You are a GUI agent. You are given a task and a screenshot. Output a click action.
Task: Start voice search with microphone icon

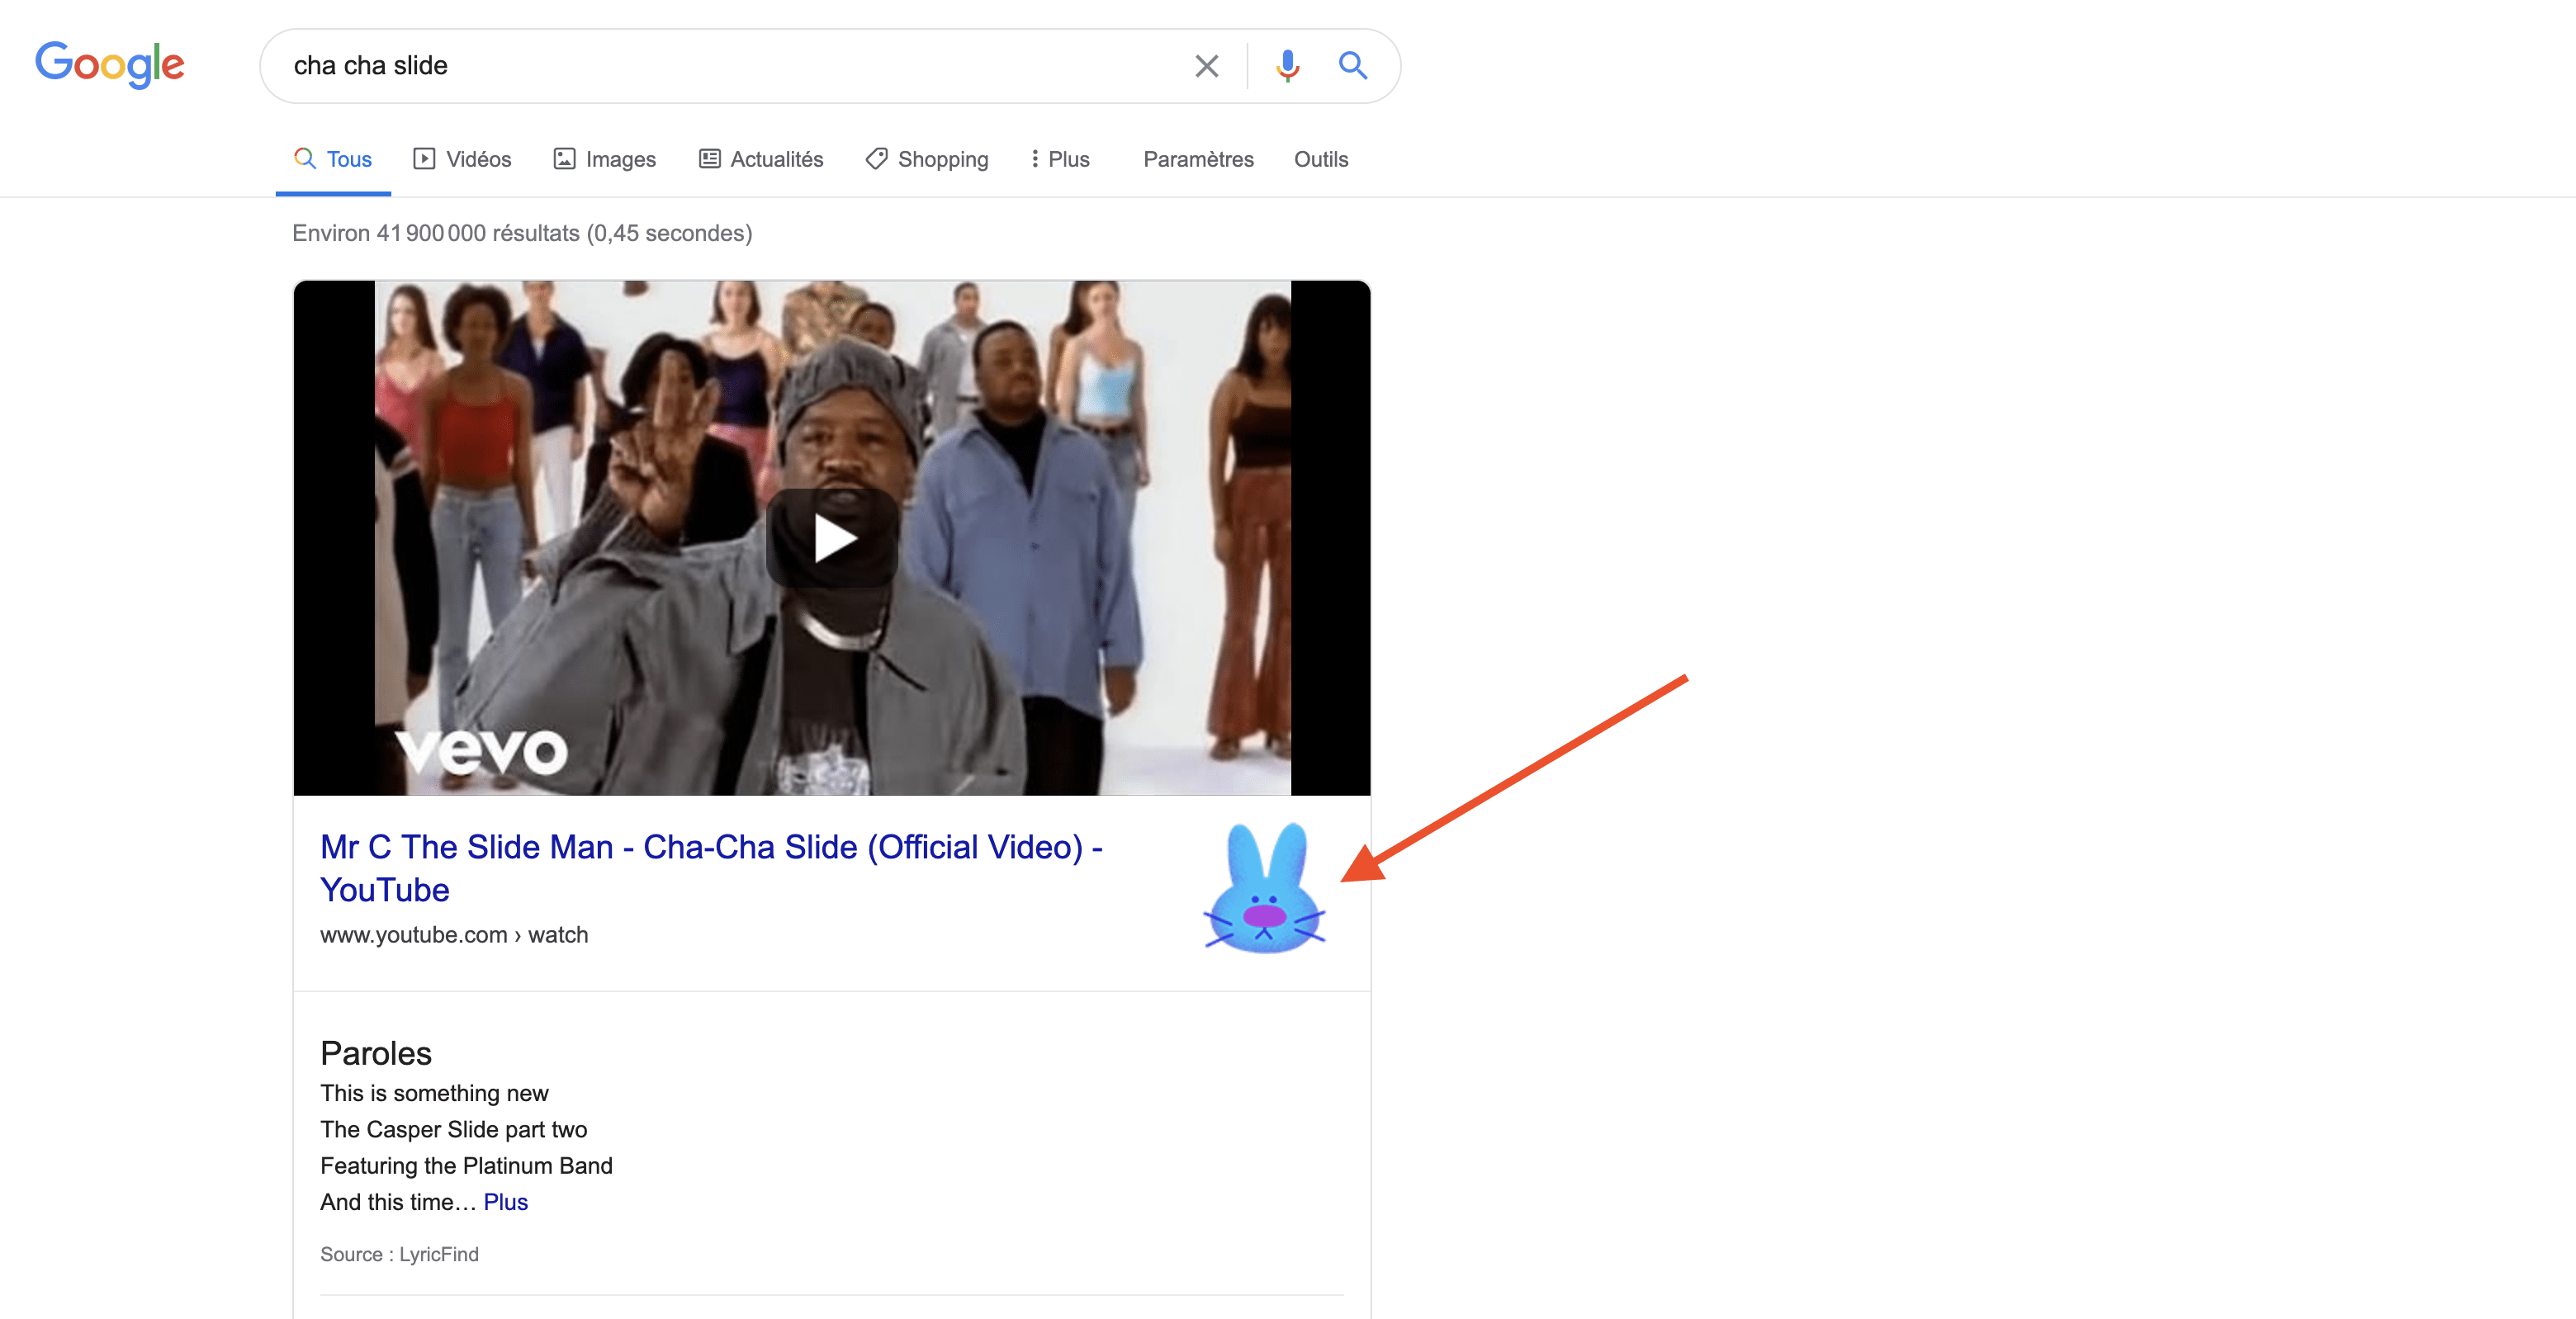point(1287,66)
